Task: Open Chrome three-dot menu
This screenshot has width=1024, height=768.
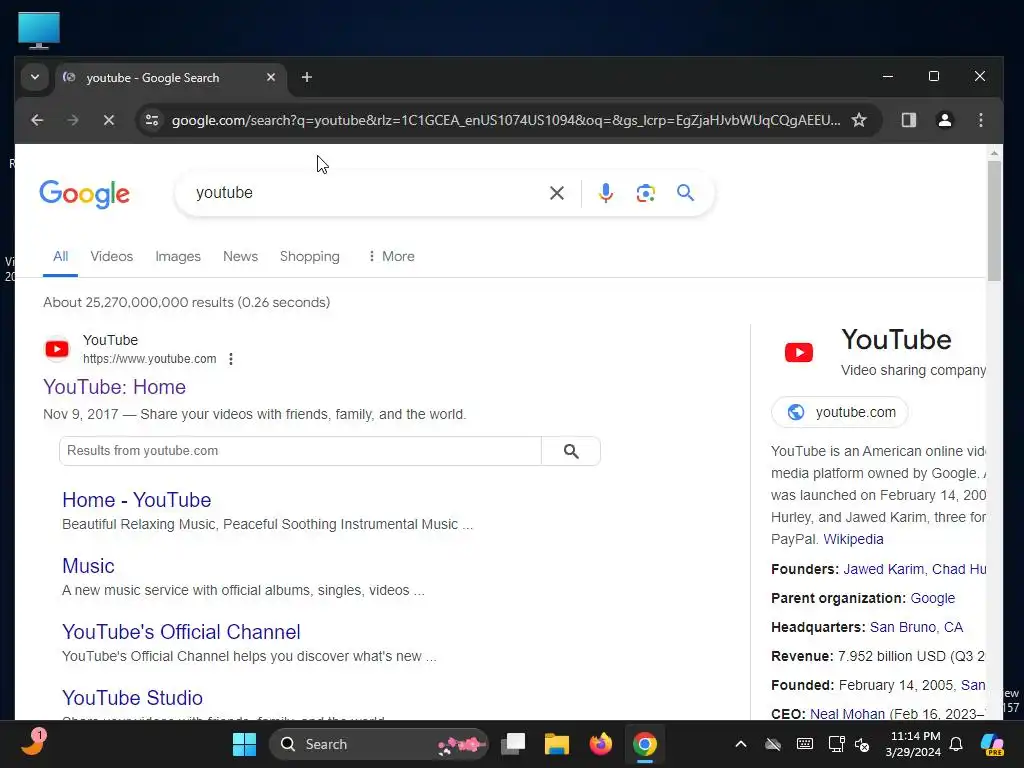Action: (980, 120)
